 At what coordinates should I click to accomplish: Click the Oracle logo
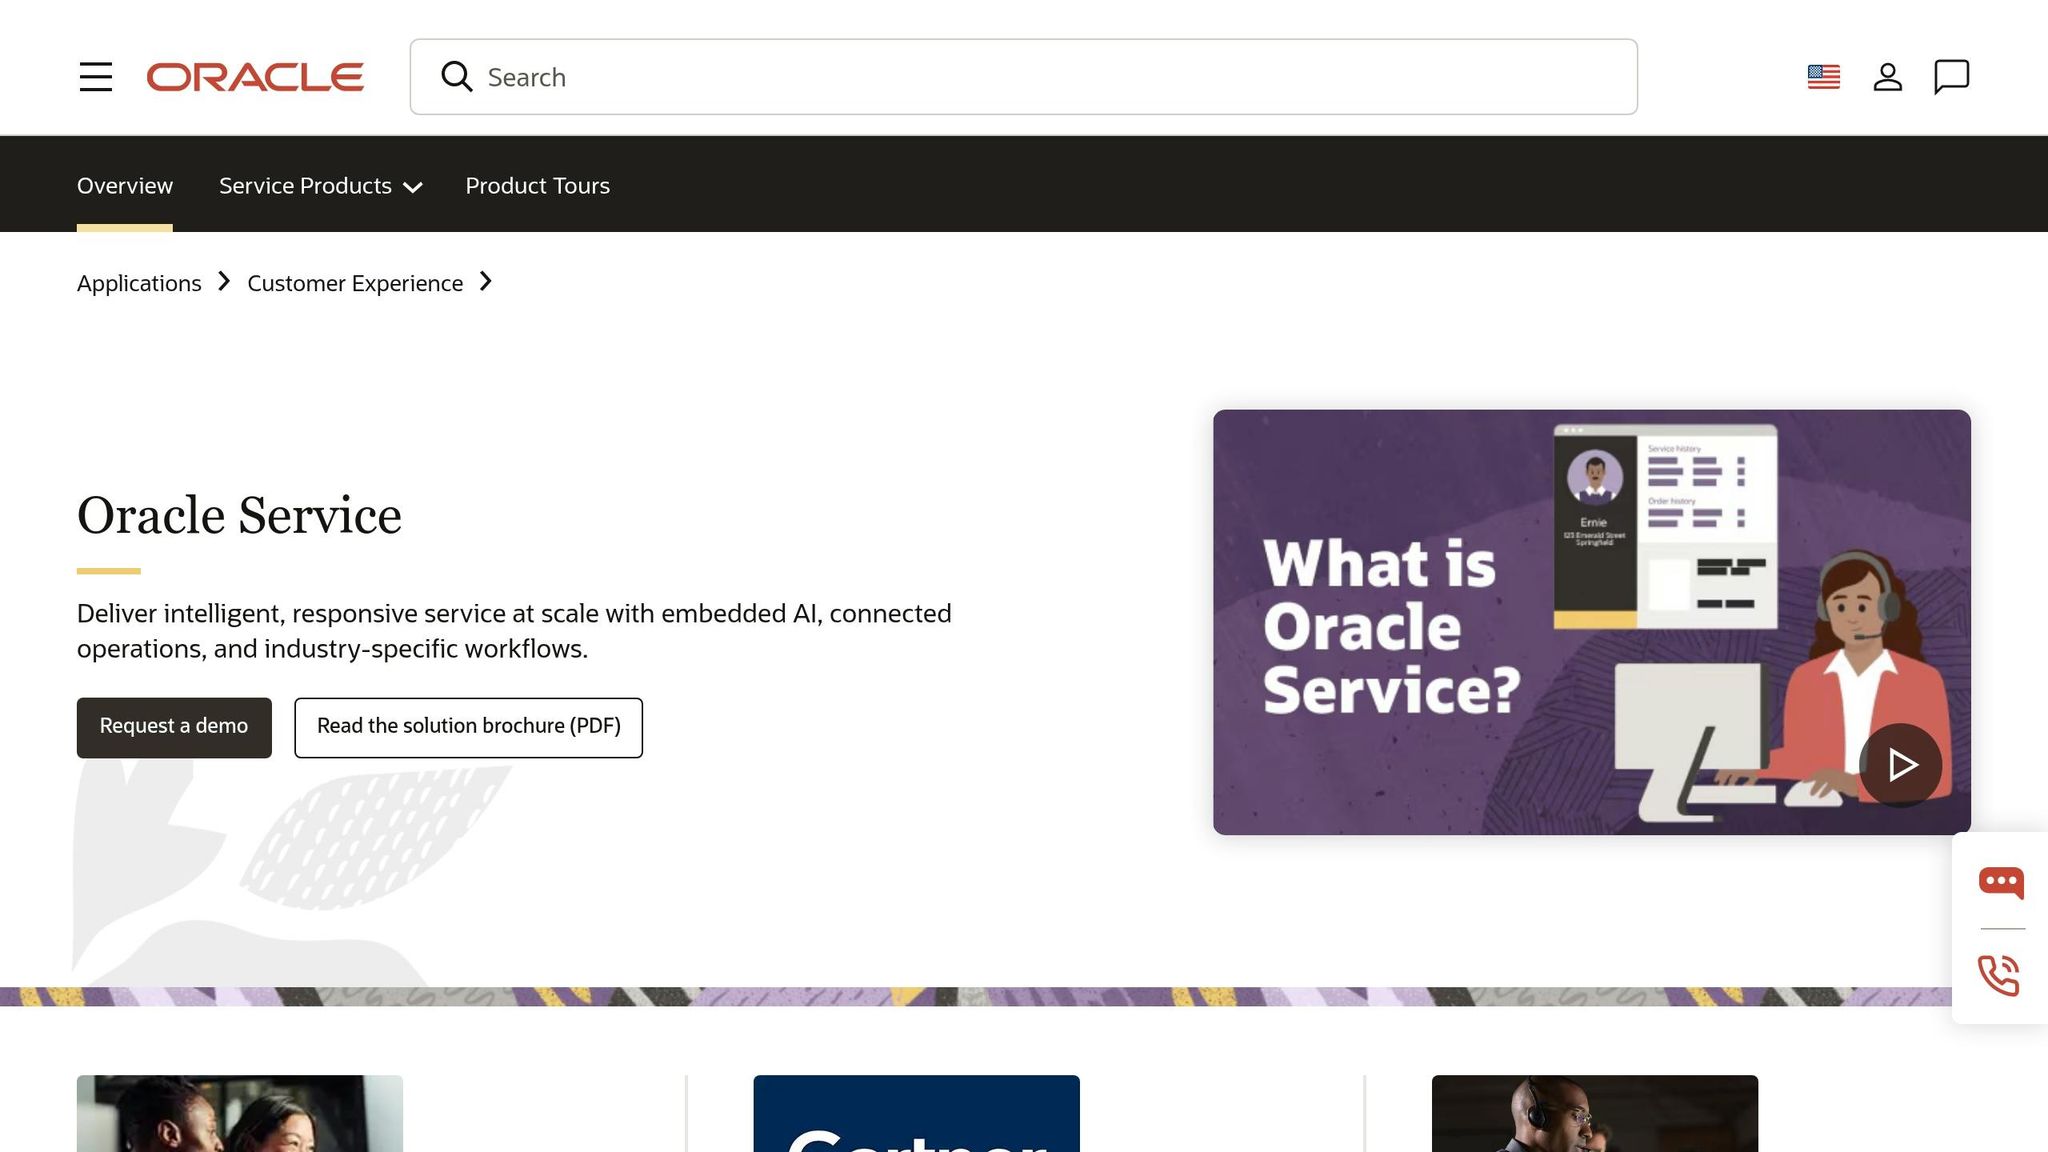pos(255,77)
